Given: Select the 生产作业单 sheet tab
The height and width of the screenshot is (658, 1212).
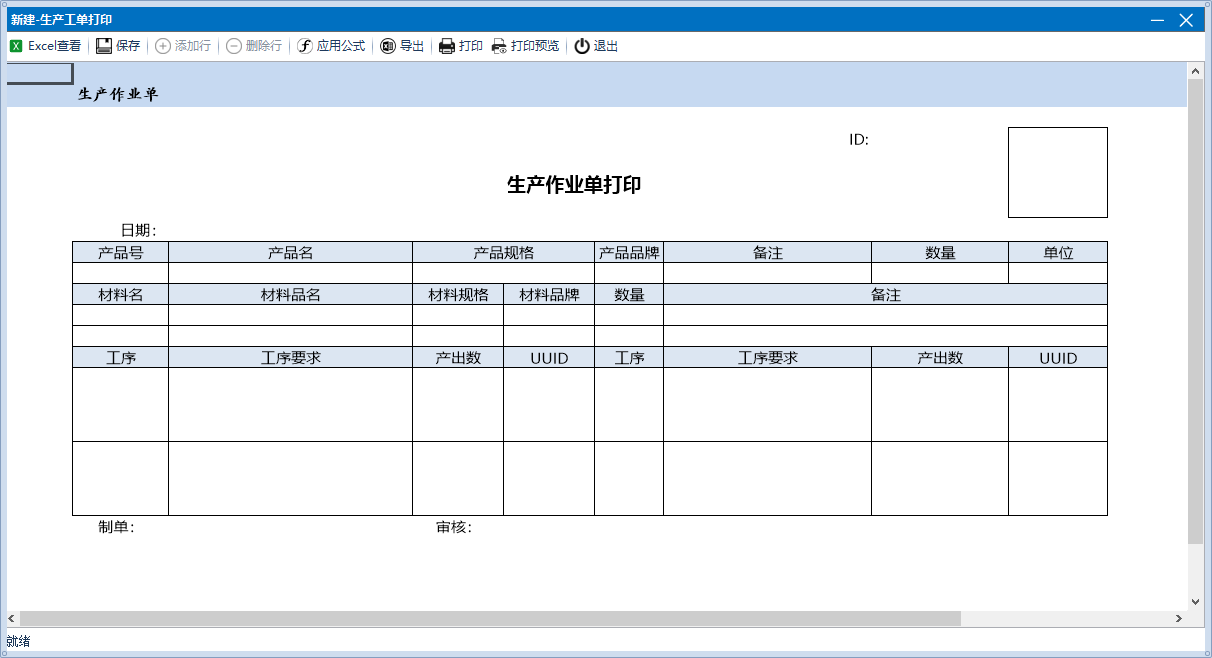Looking at the screenshot, I should 118,94.
